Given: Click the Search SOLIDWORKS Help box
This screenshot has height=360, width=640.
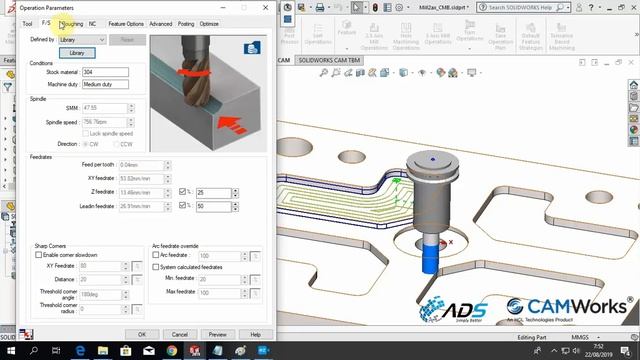Looking at the screenshot, I should [x=523, y=7].
